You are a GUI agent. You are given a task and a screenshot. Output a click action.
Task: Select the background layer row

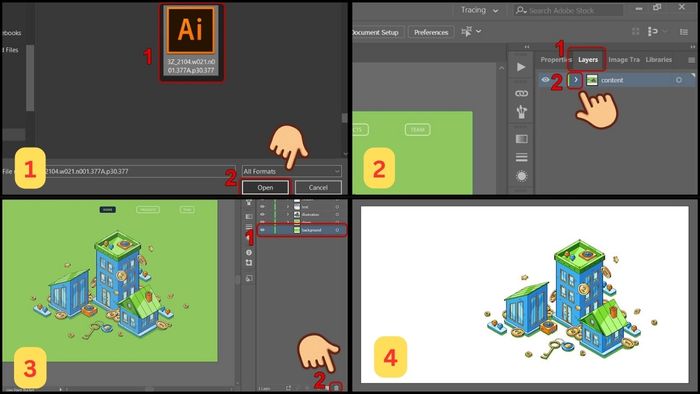click(x=302, y=230)
